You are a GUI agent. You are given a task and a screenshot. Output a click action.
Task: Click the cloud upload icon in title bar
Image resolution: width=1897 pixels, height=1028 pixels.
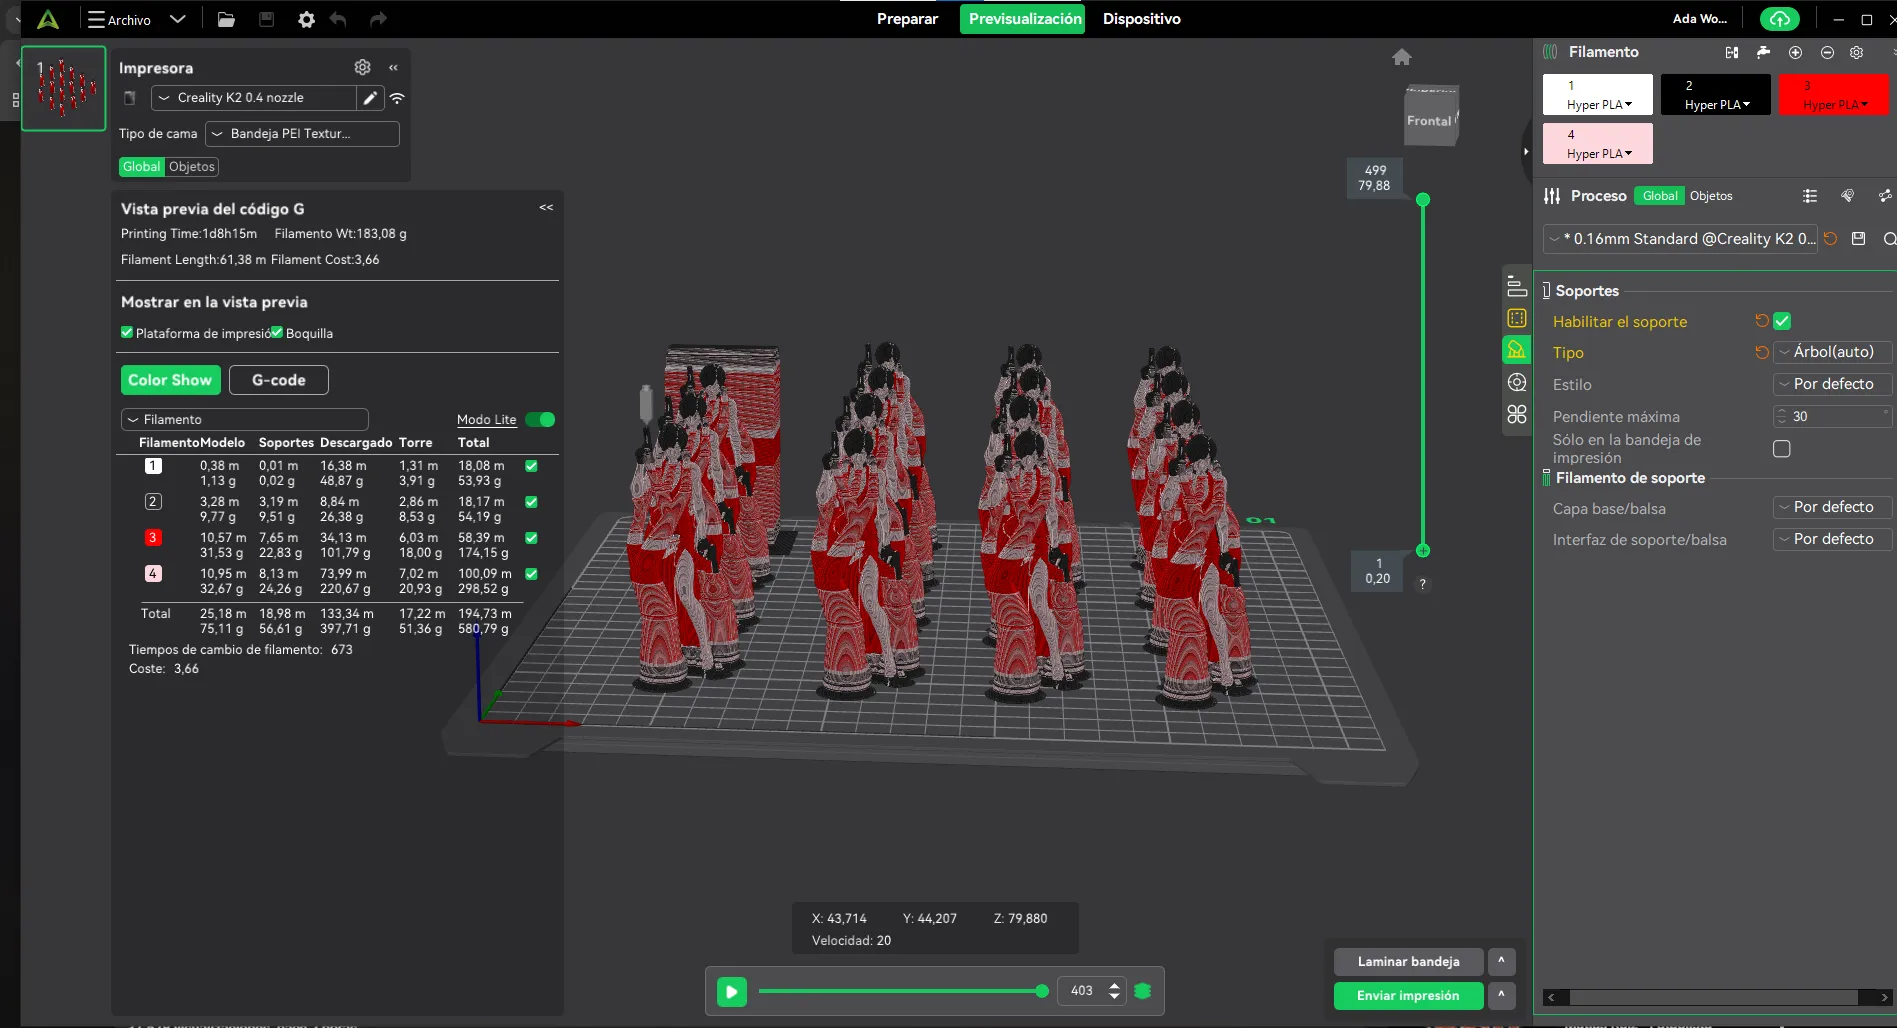tap(1779, 19)
